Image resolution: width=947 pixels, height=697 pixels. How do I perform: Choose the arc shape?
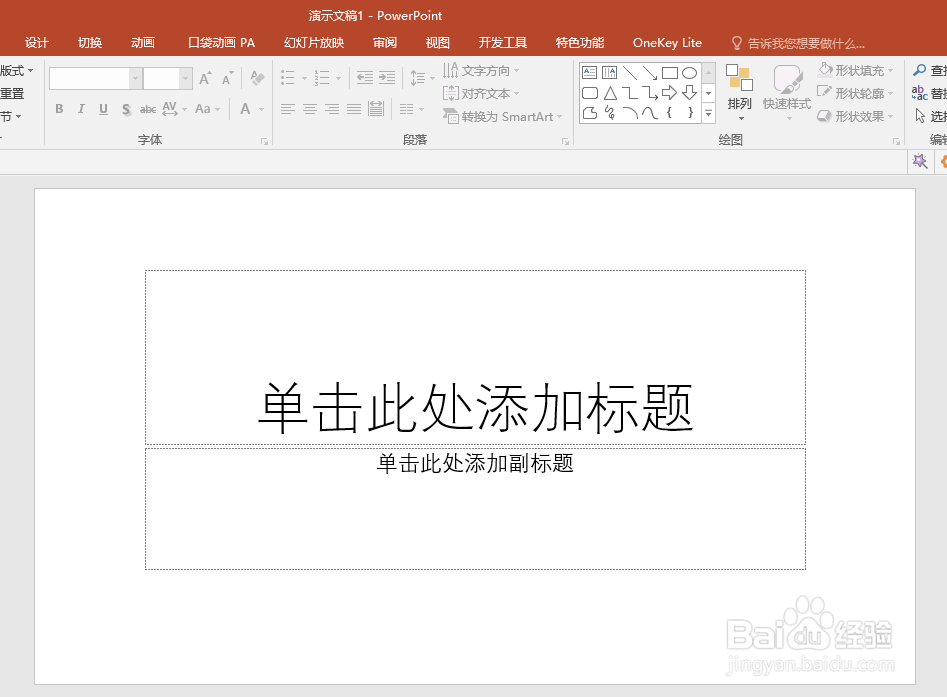tap(630, 113)
